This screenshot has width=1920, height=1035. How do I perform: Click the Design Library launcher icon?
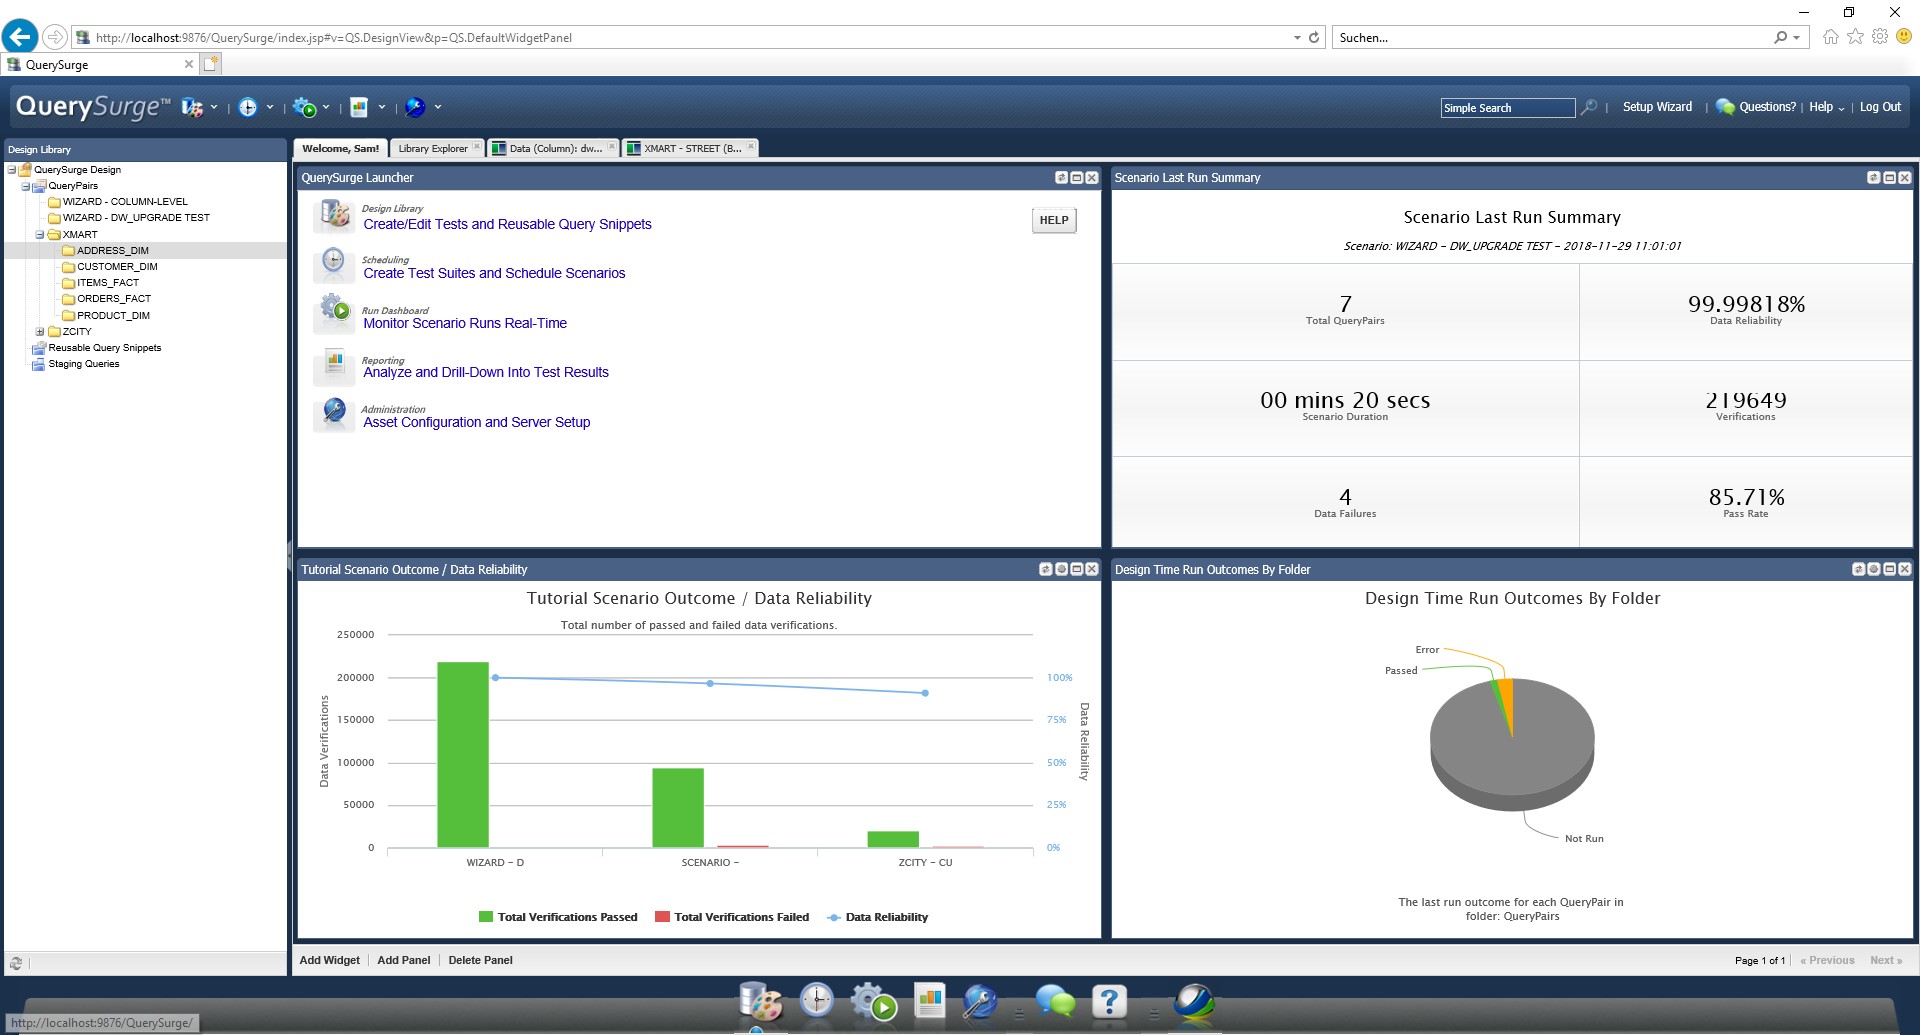point(334,215)
